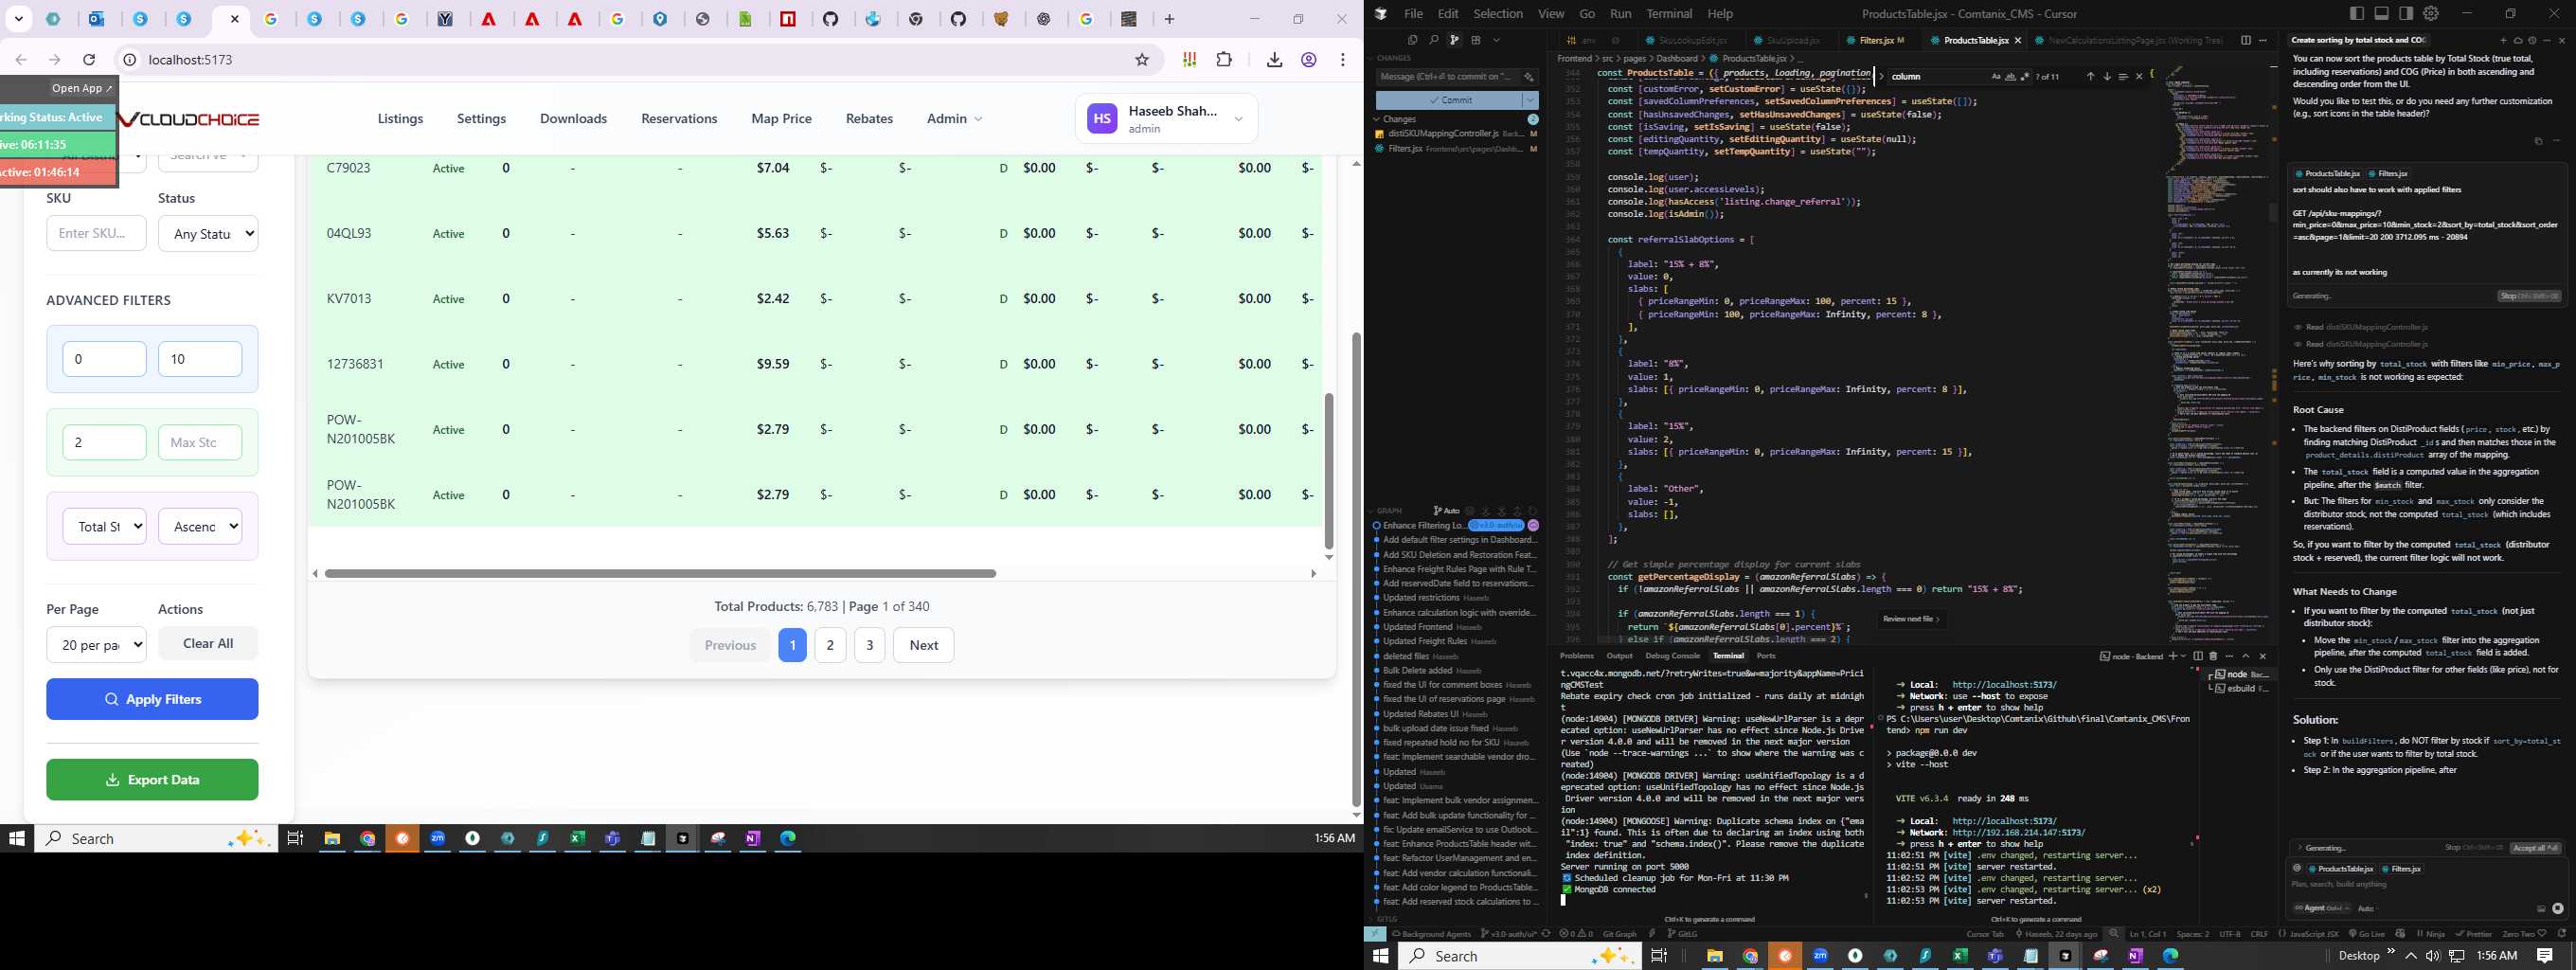Image resolution: width=2576 pixels, height=970 pixels.
Task: Close the ProductsTable.jsx editor tab
Action: [2018, 40]
